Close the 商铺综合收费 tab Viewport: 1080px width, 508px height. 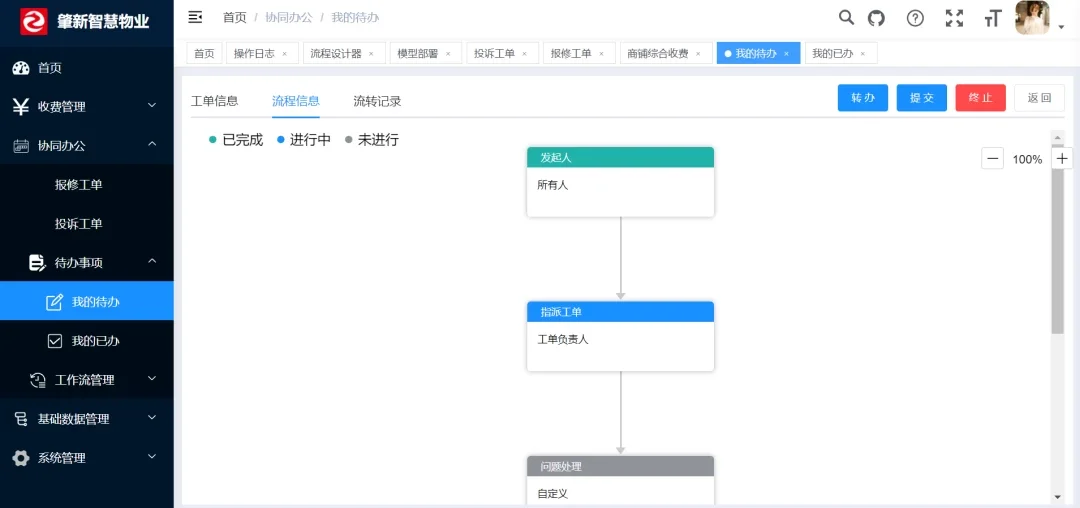click(698, 54)
